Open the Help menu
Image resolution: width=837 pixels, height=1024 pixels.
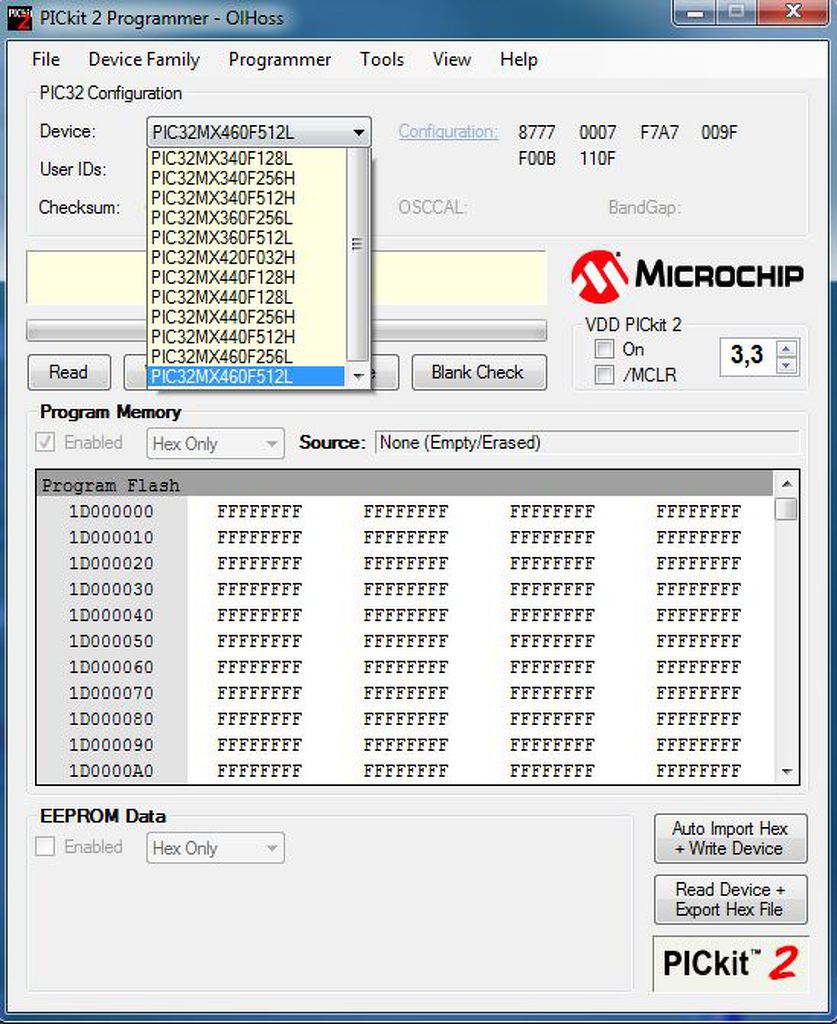(x=519, y=59)
